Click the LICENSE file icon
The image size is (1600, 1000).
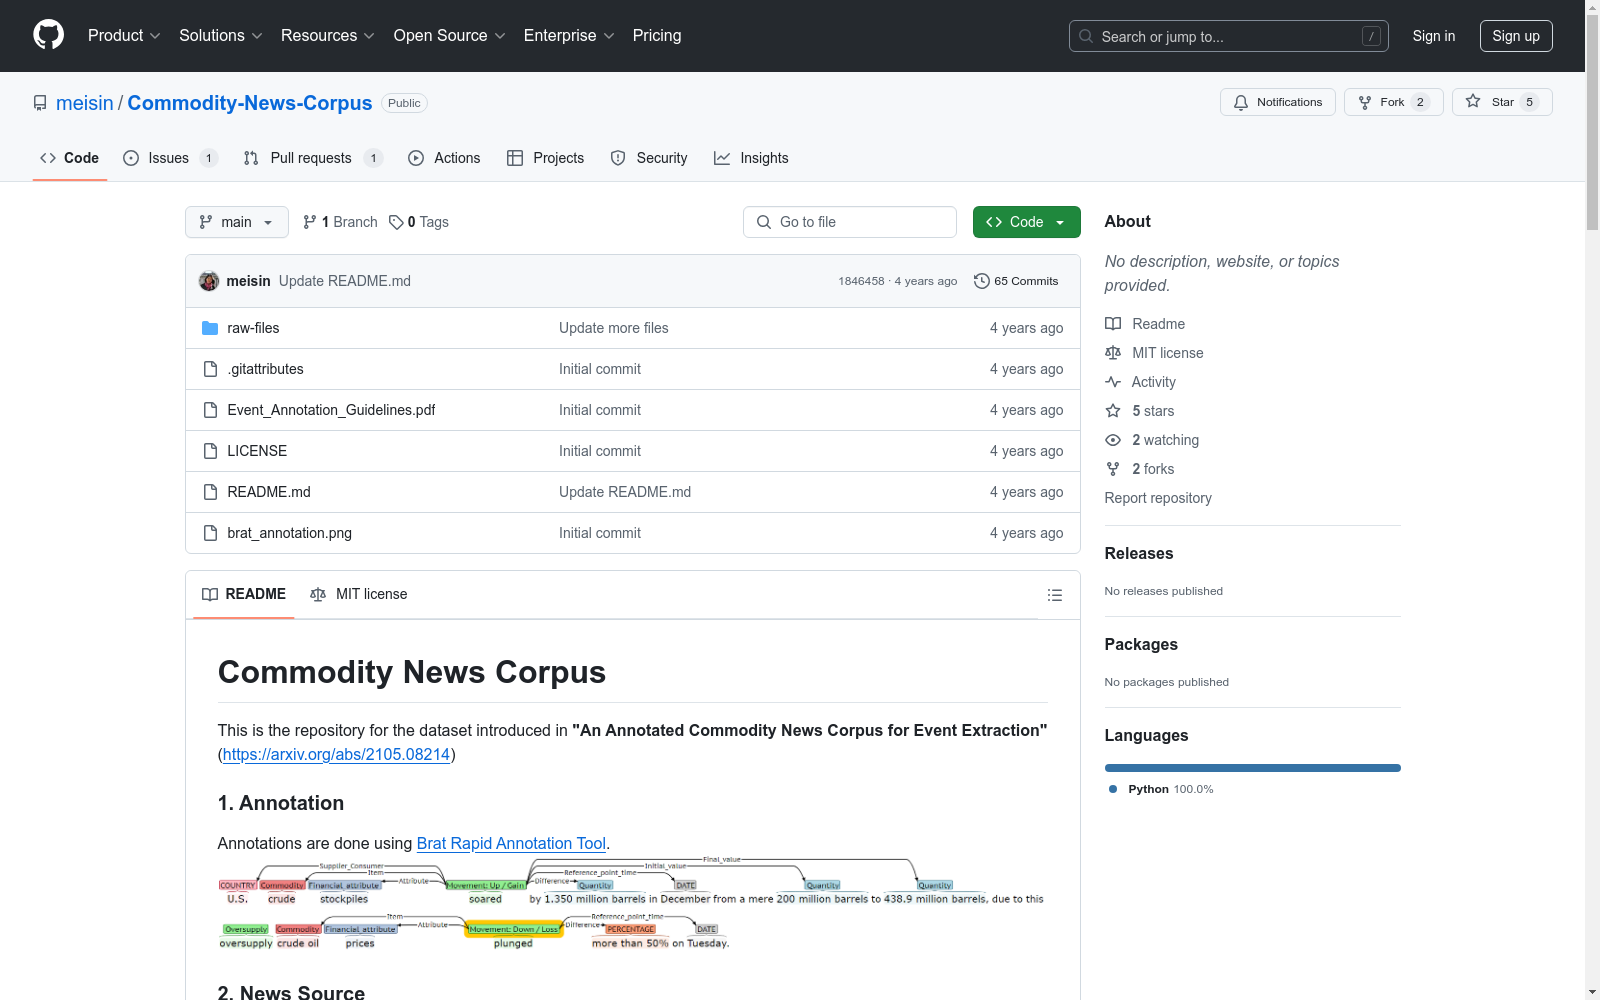click(x=210, y=451)
